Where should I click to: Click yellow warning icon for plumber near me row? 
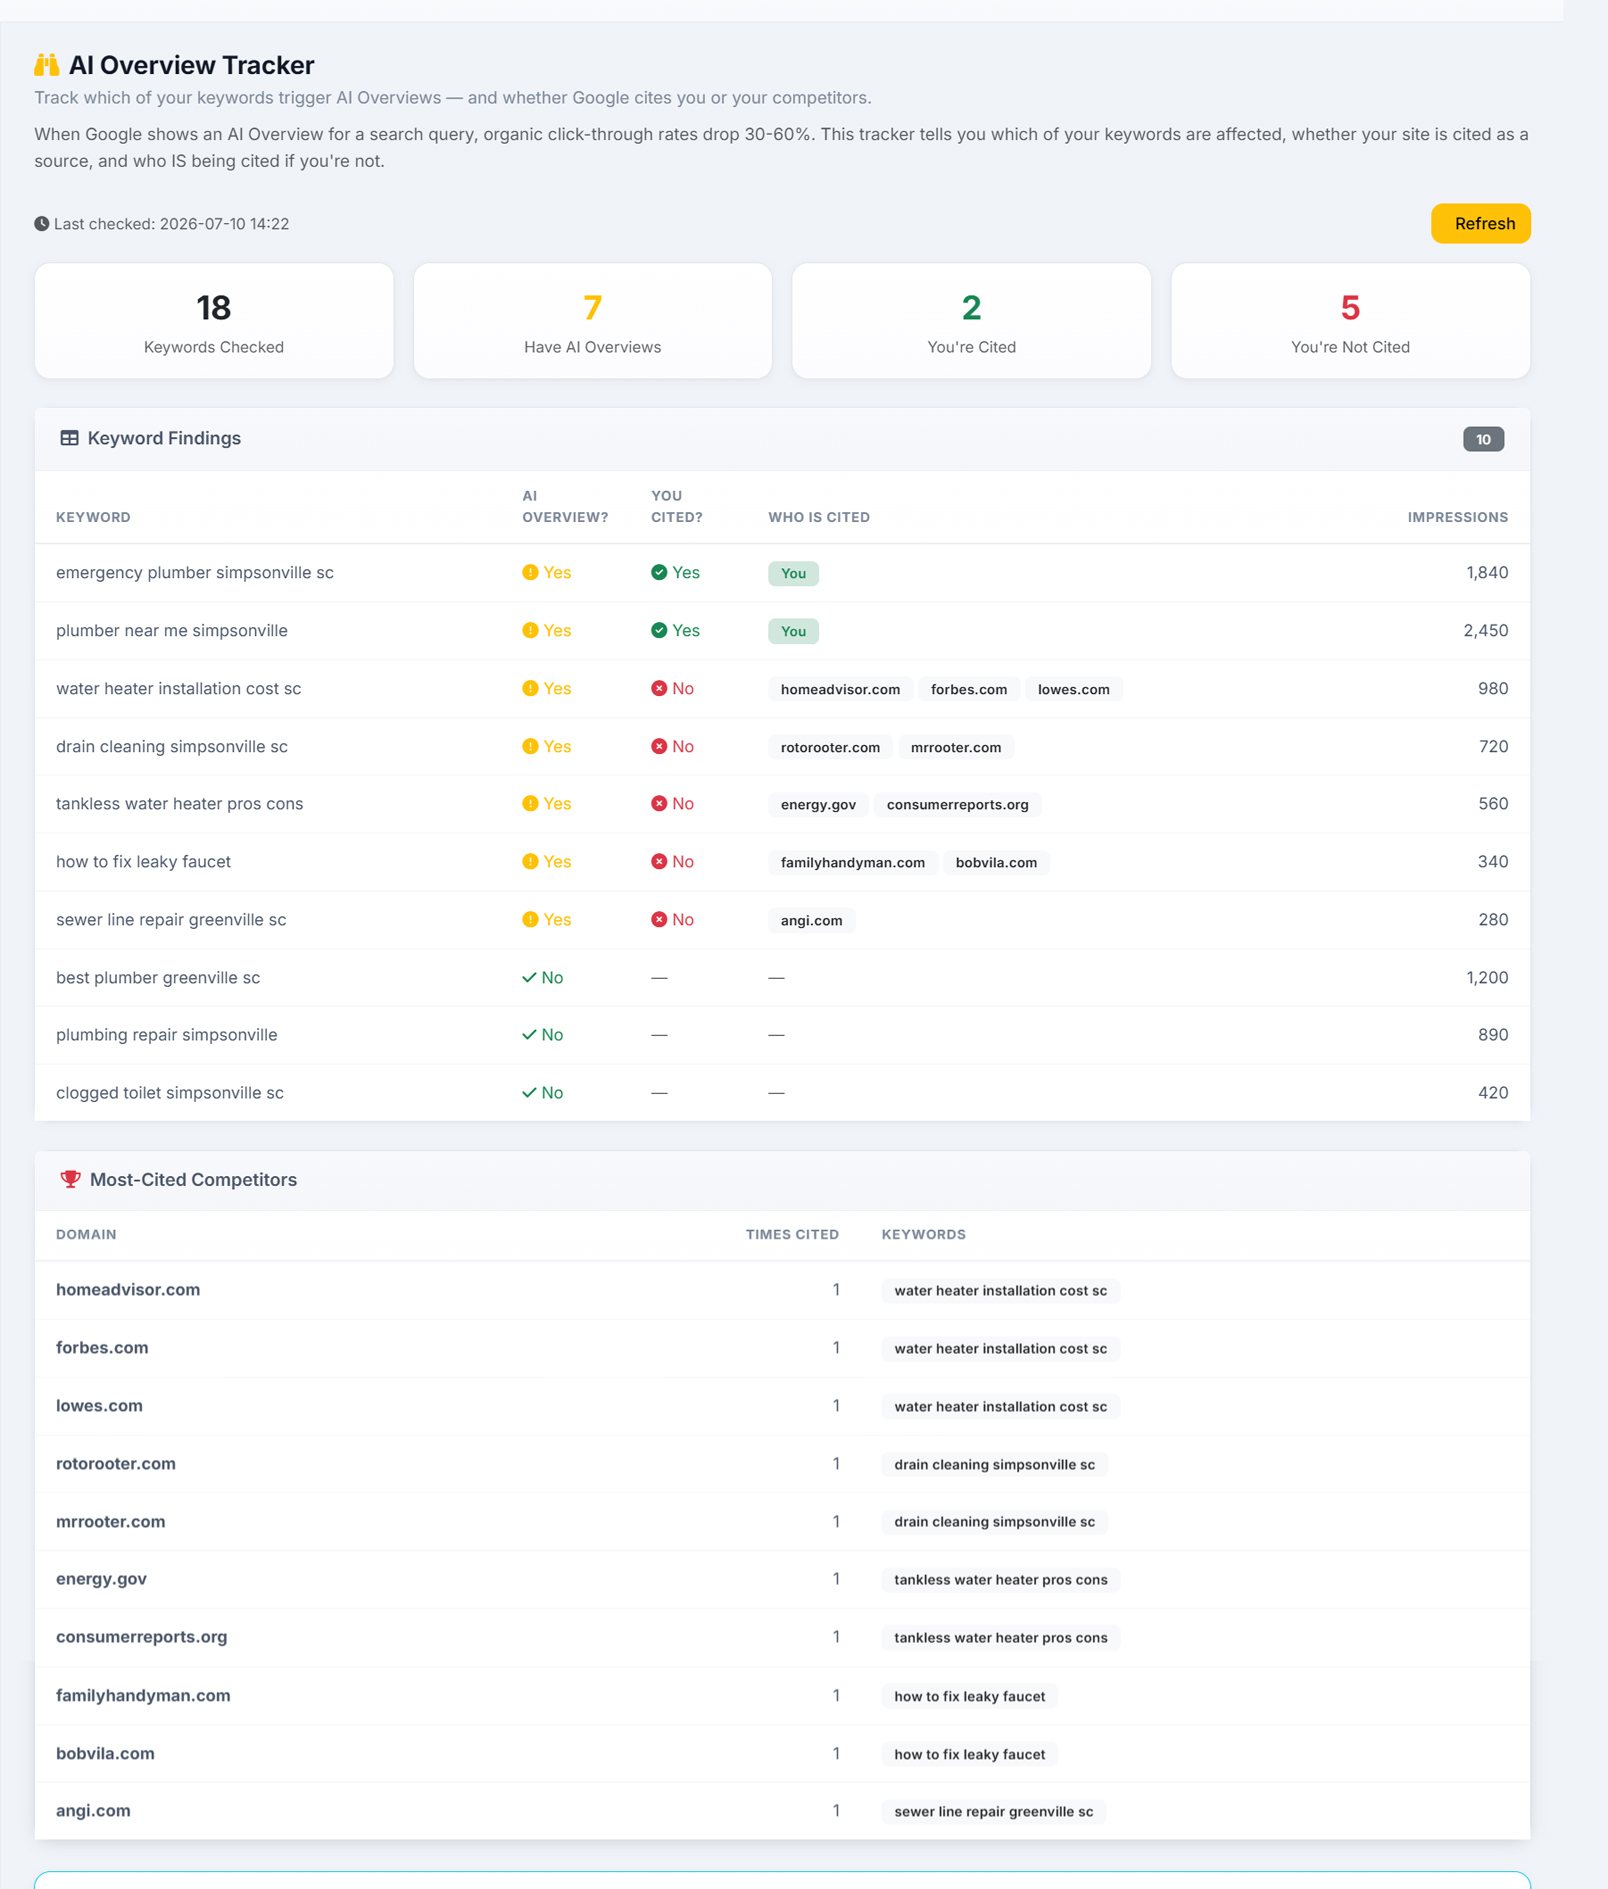(x=530, y=630)
